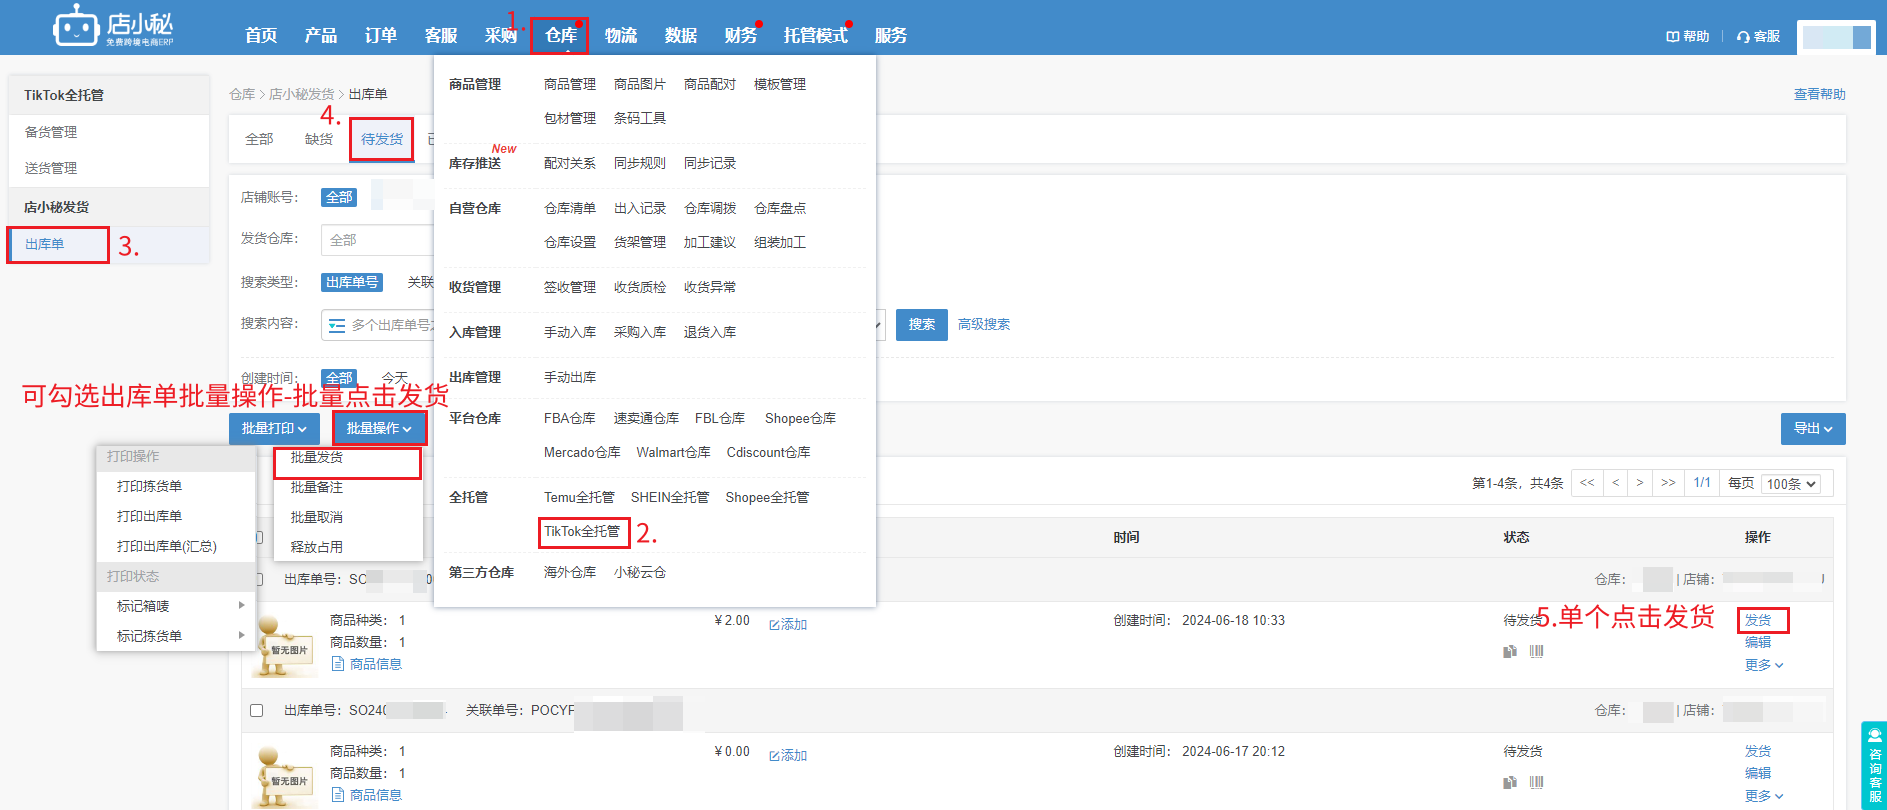Expand 更多 for the 2024-06-18 order
1887x810 pixels.
click(1764, 665)
